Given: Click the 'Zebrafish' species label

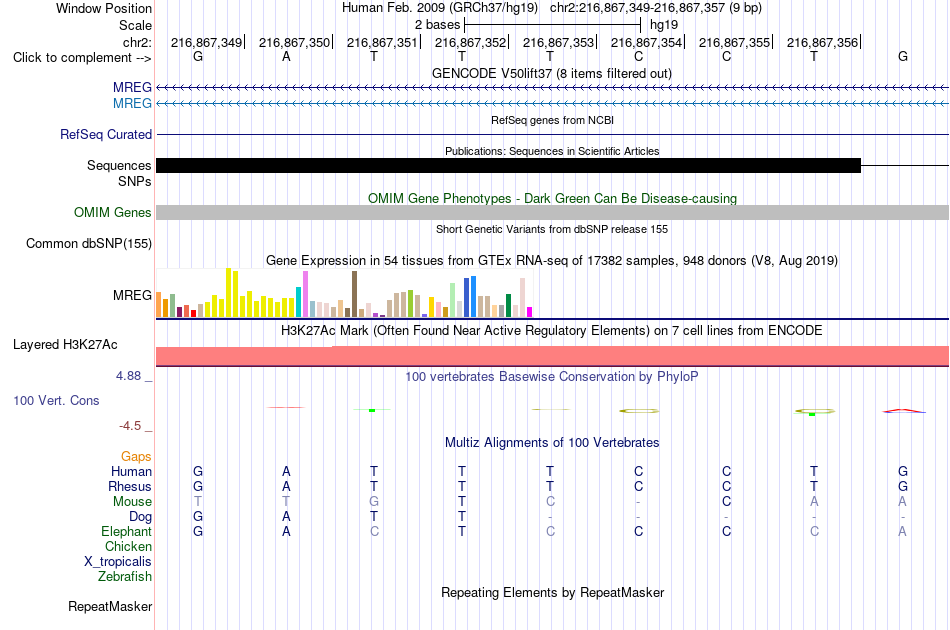Looking at the screenshot, I should [x=125, y=577].
